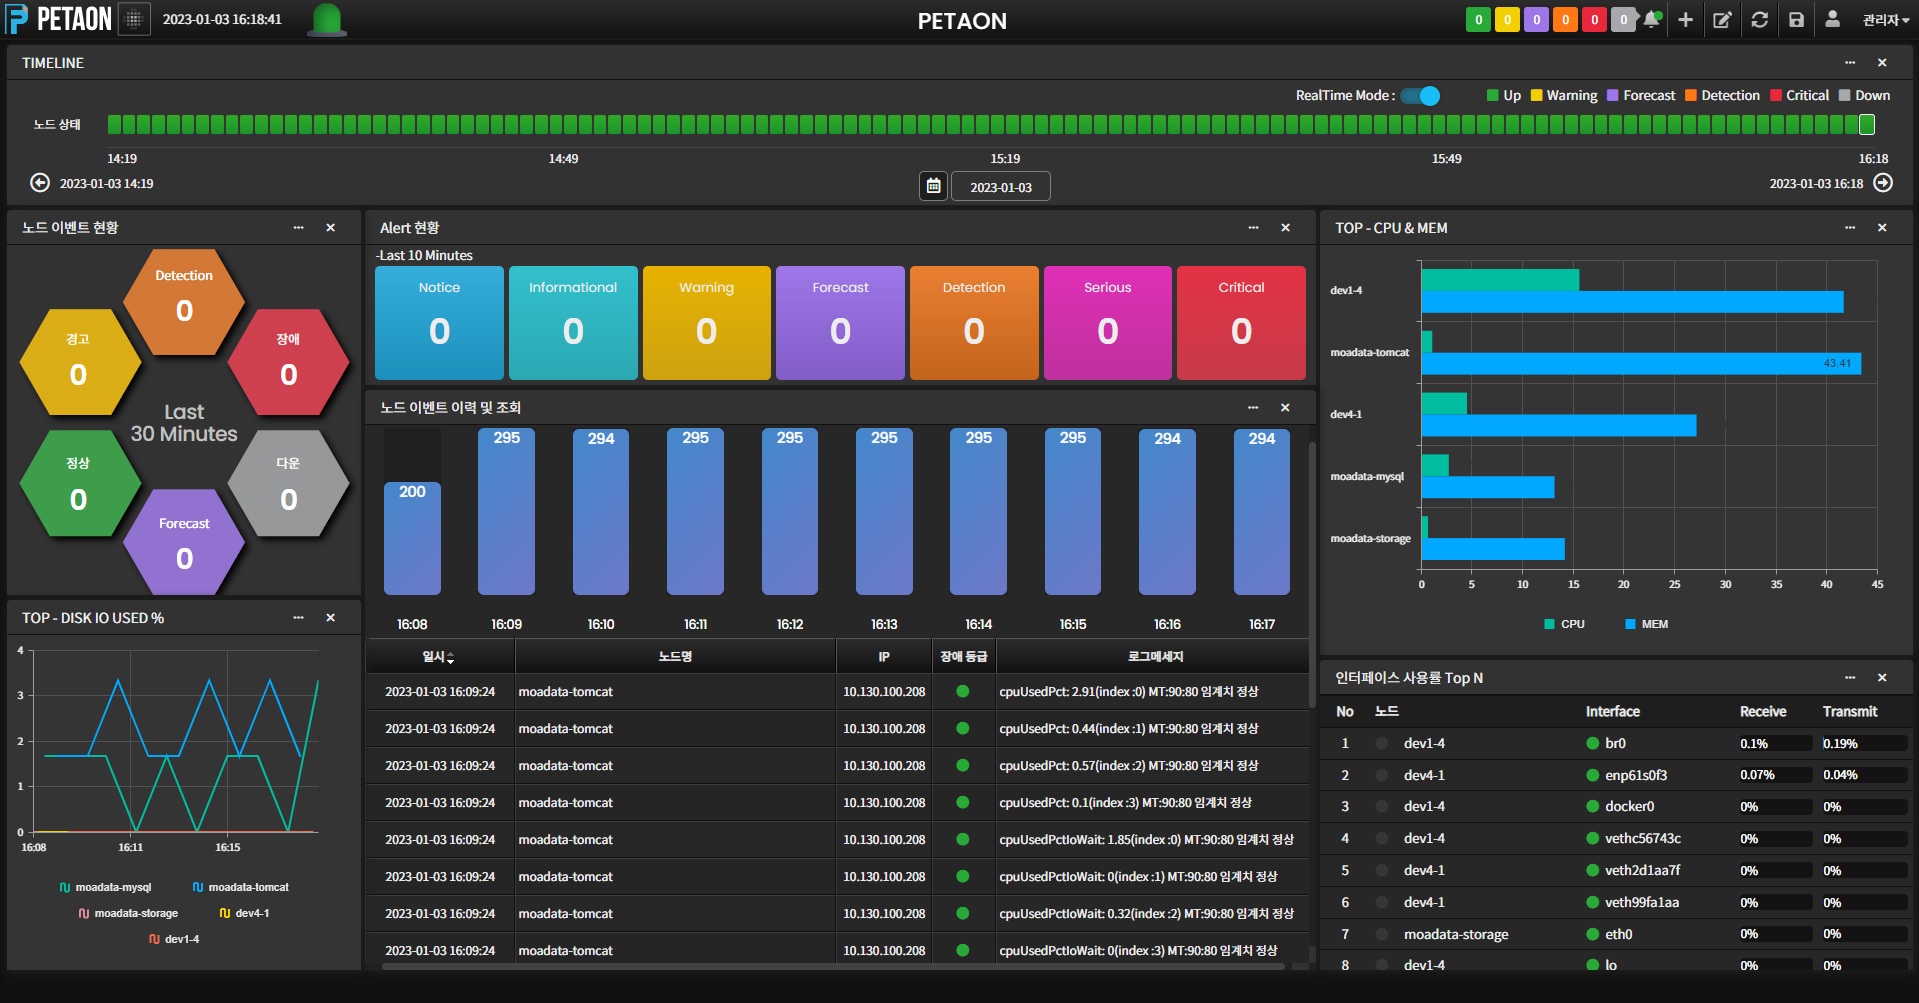Toggle MEM series in chart legend
The width and height of the screenshot is (1919, 1003).
1646,624
